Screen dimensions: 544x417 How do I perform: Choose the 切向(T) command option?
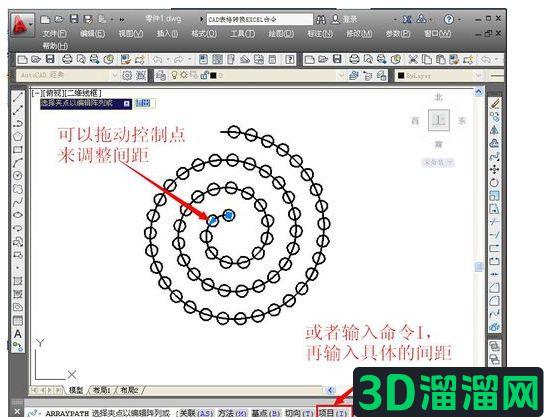[299, 413]
